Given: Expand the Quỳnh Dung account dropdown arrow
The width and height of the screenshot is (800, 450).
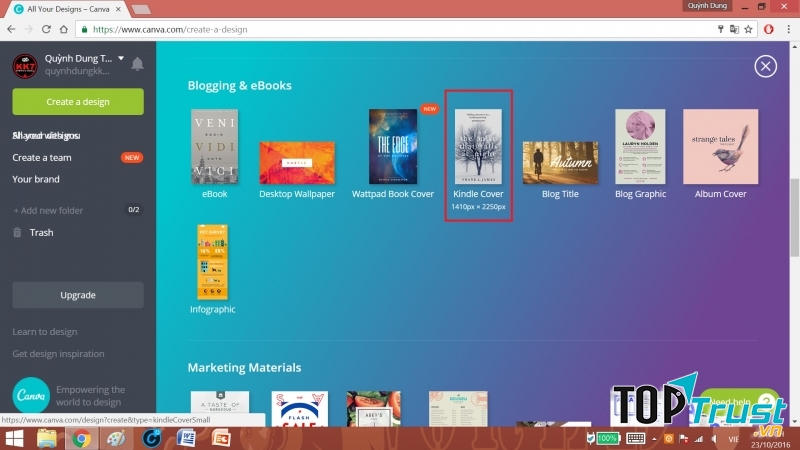Looking at the screenshot, I should 121,59.
